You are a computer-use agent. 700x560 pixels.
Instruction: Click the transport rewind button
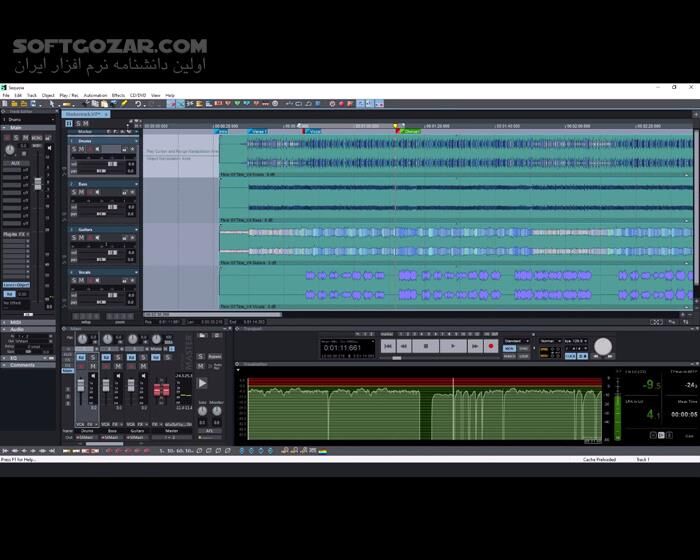(404, 346)
